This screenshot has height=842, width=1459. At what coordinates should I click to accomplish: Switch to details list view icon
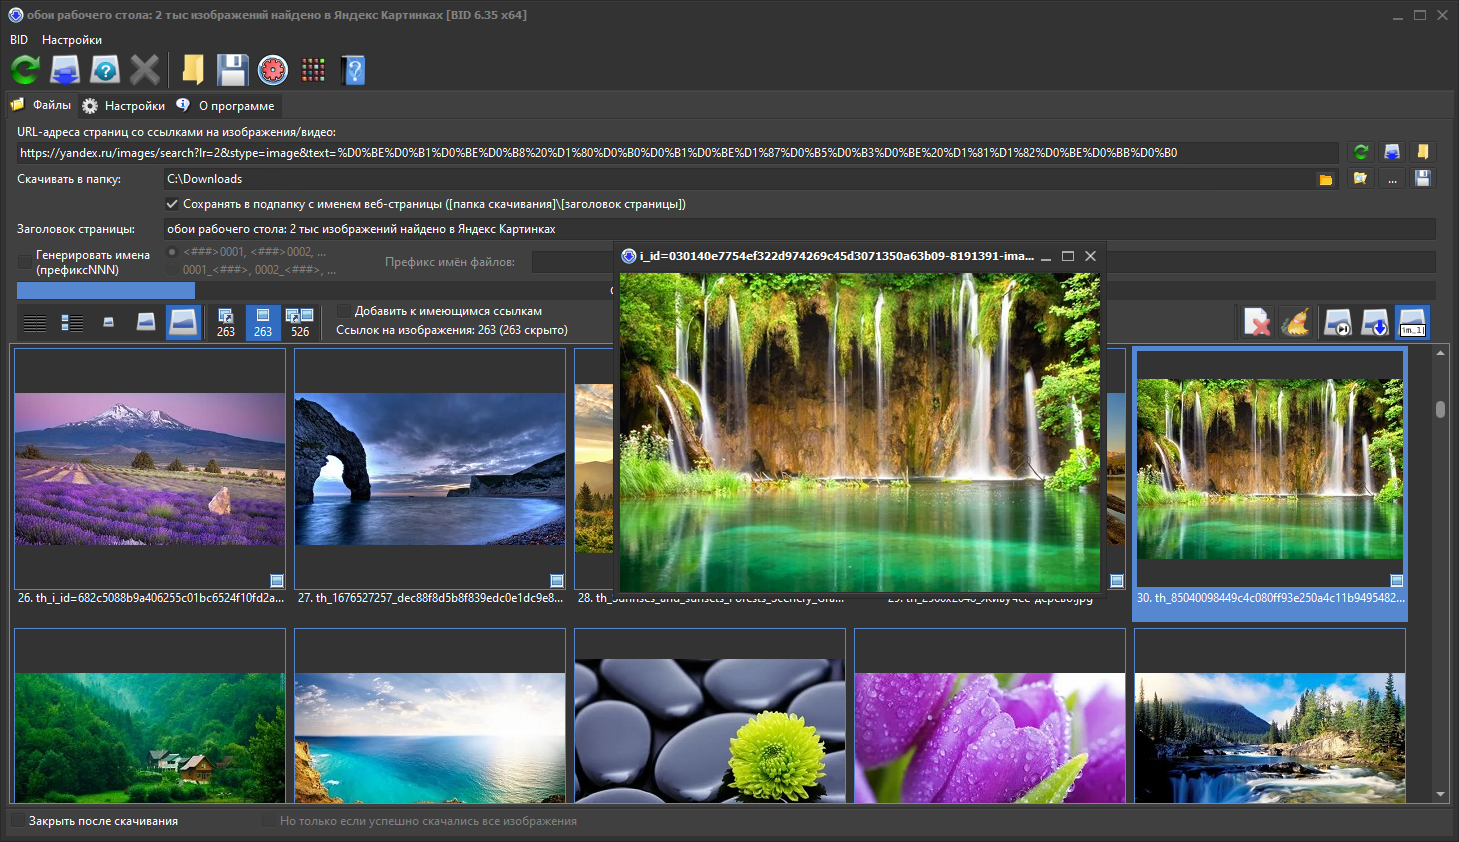[x=72, y=322]
